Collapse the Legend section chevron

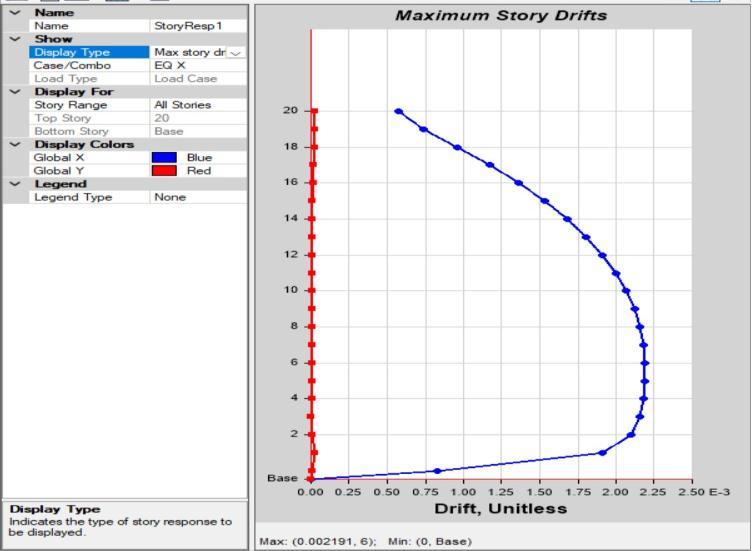(x=15, y=184)
